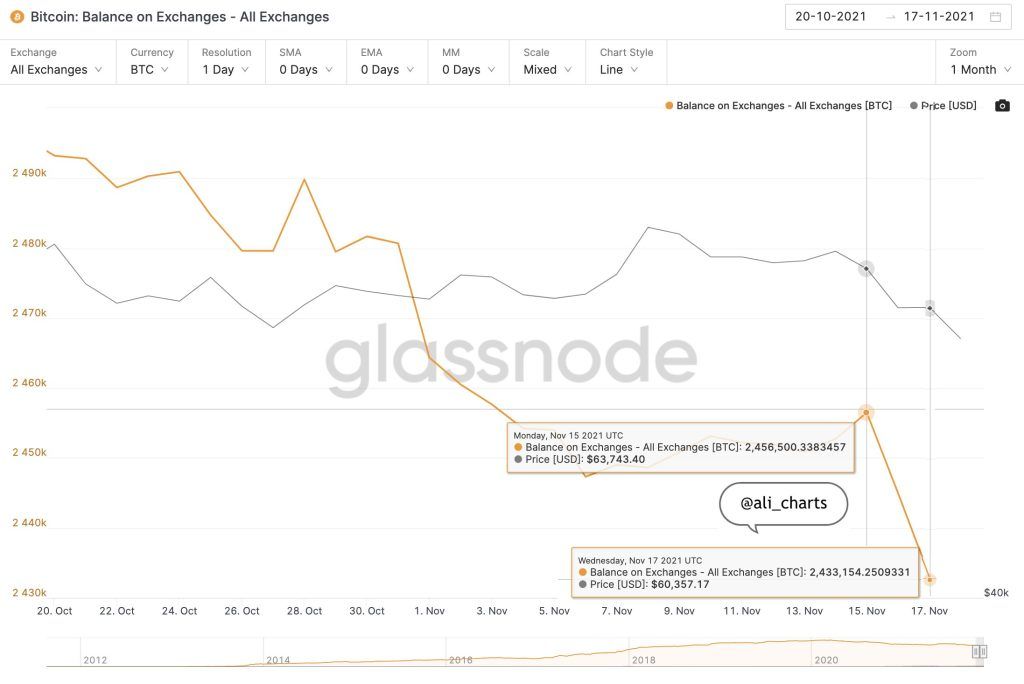Edit the end date 17-11-2021 field
Image resolution: width=1024 pixels, height=684 pixels.
tap(939, 17)
